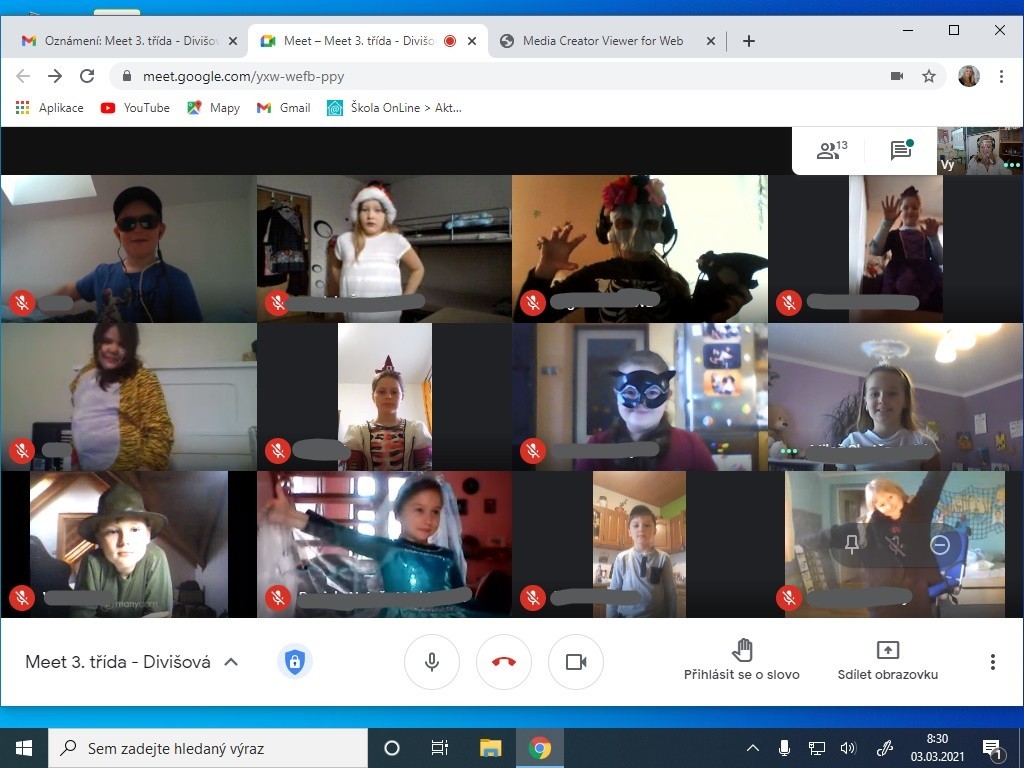The image size is (1024, 768).
Task: Switch to the Gmail Oznámení tab
Action: point(126,41)
